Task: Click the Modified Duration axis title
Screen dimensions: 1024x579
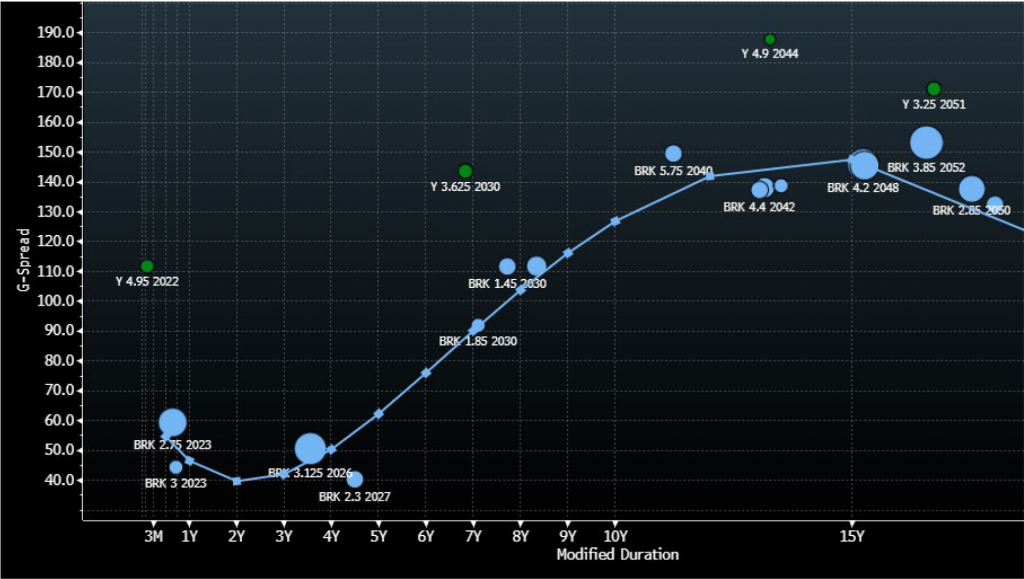Action: pyautogui.click(x=617, y=554)
